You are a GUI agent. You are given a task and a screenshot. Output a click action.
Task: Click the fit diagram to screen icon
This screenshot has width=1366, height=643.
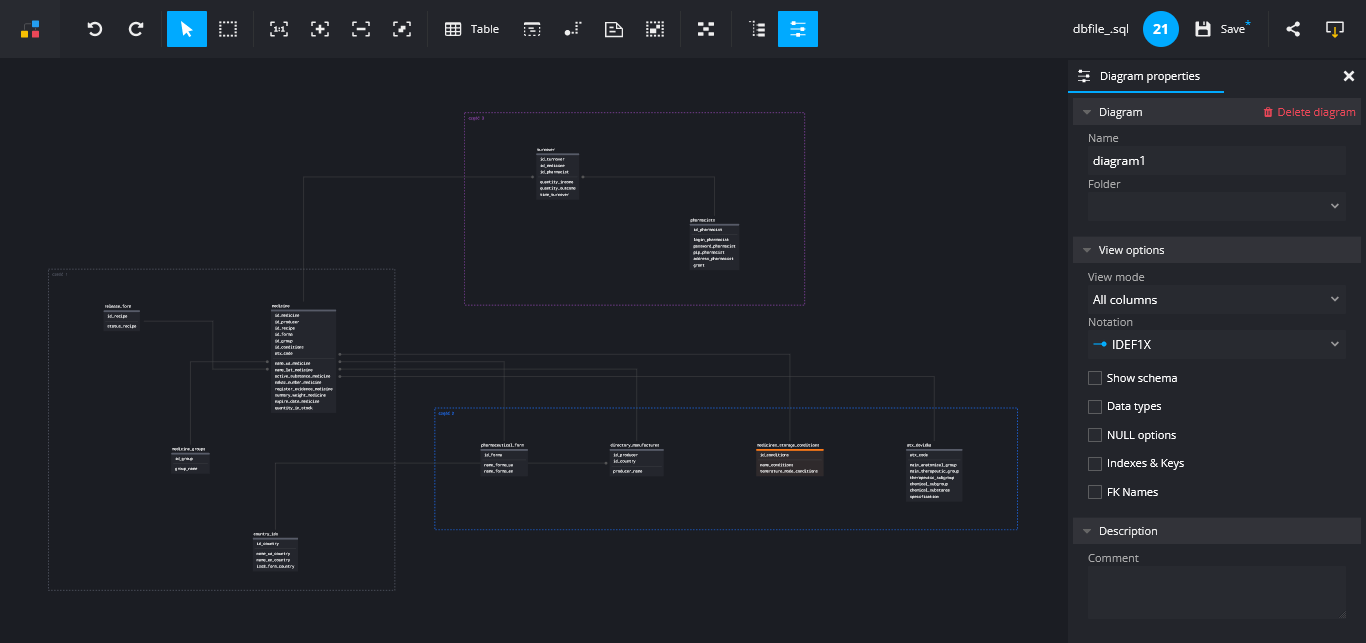click(x=402, y=29)
